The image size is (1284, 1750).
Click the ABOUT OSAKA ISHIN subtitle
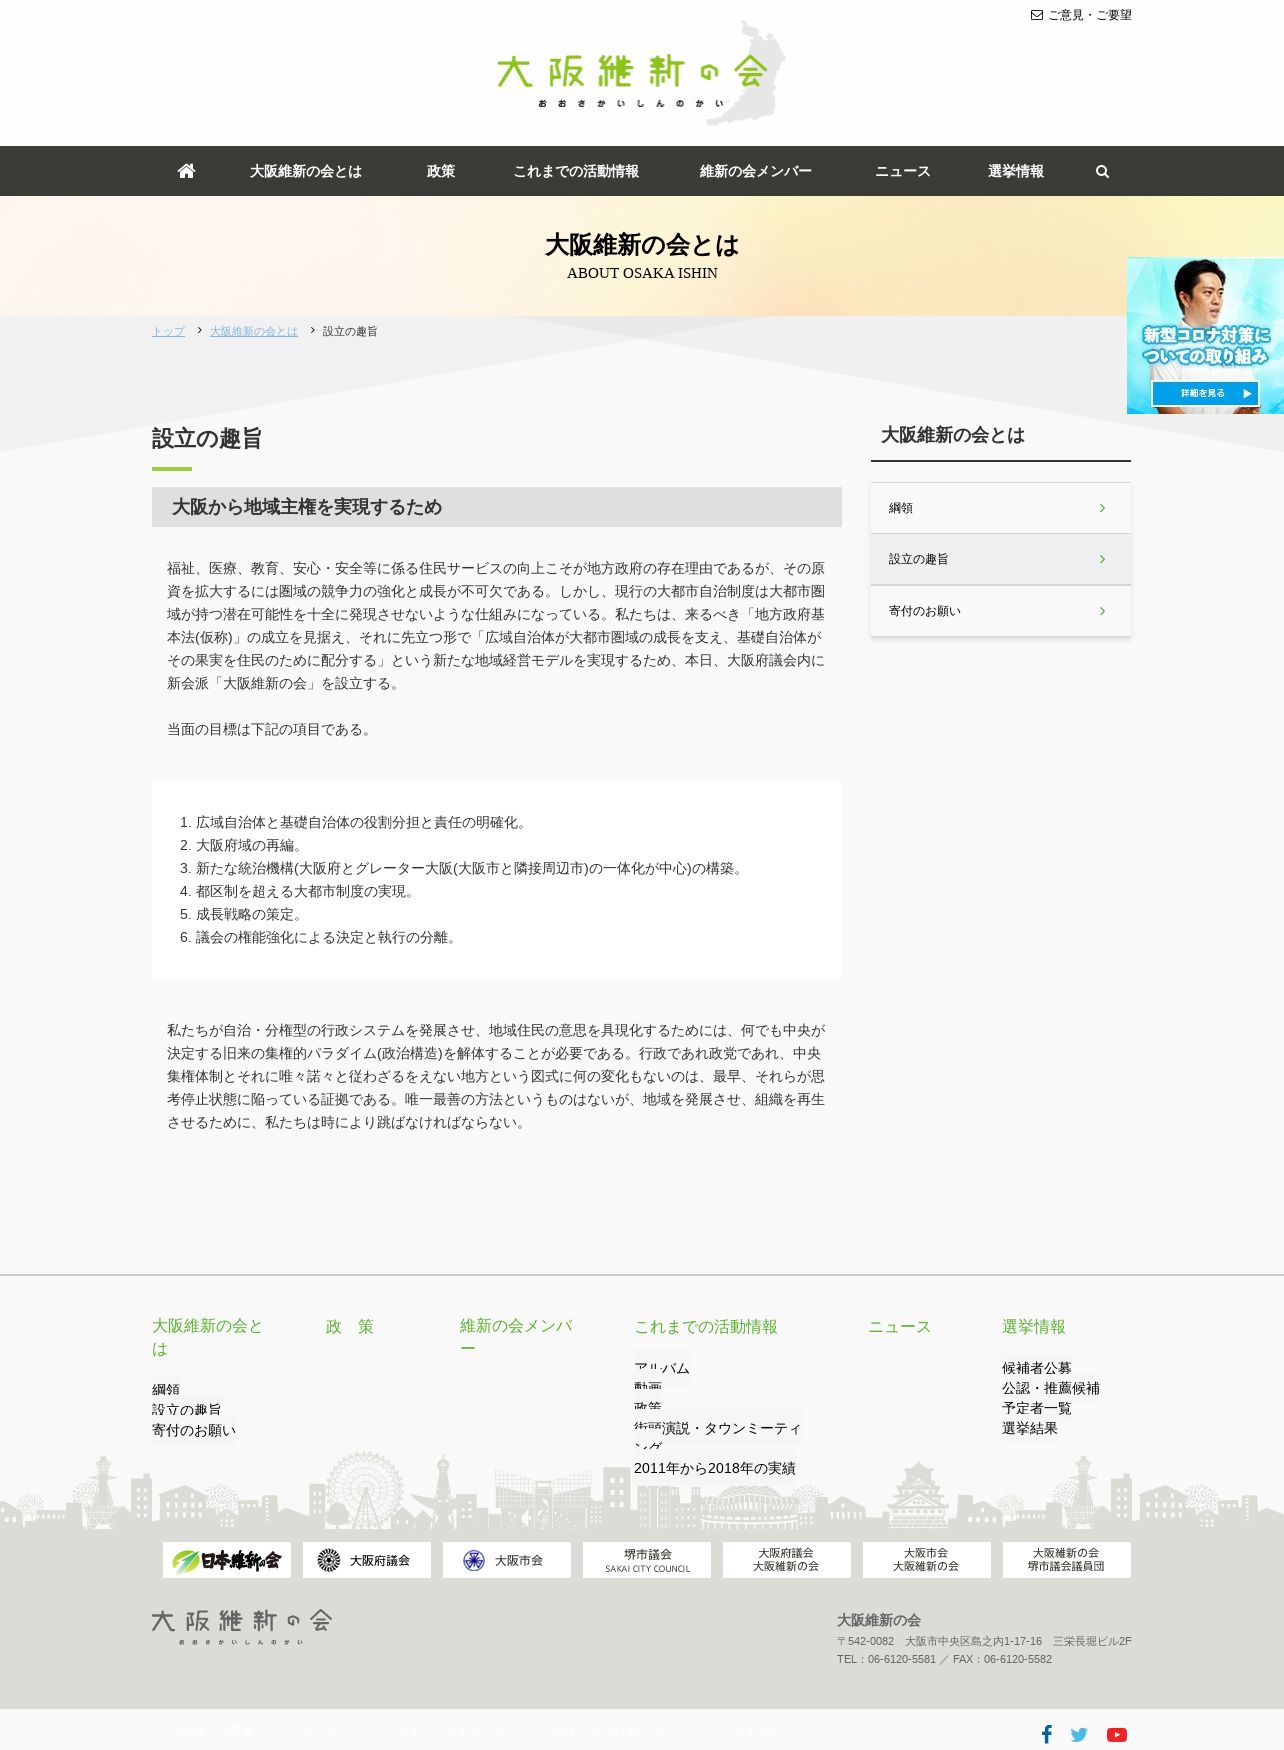tap(642, 273)
